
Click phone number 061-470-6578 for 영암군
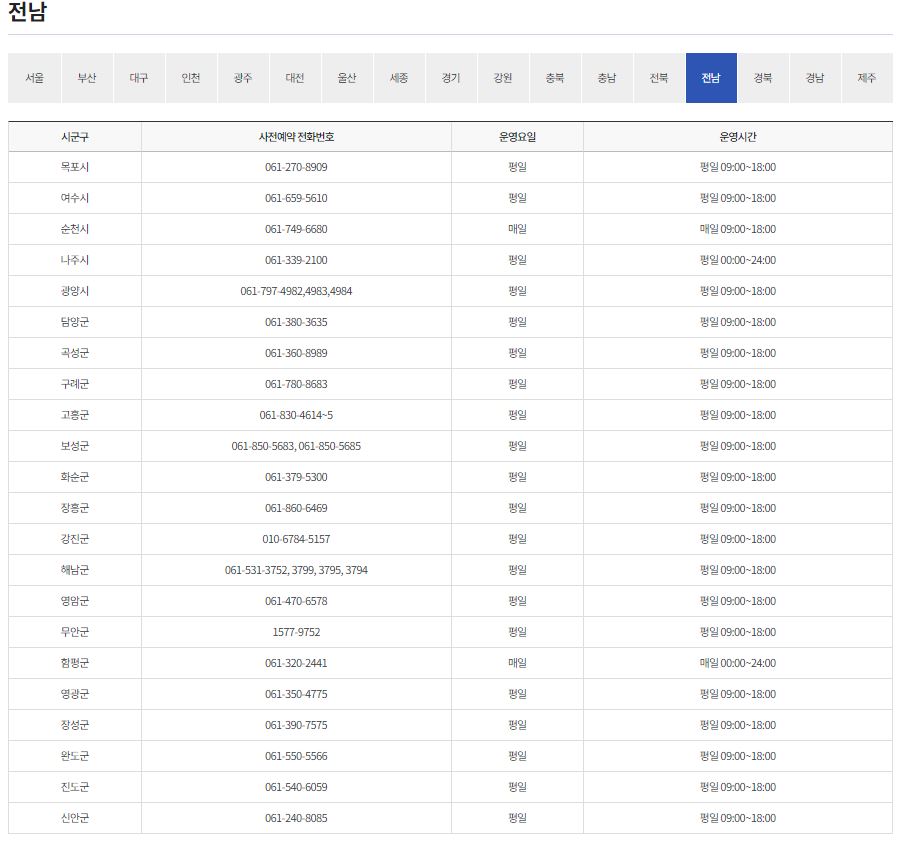[x=296, y=602]
